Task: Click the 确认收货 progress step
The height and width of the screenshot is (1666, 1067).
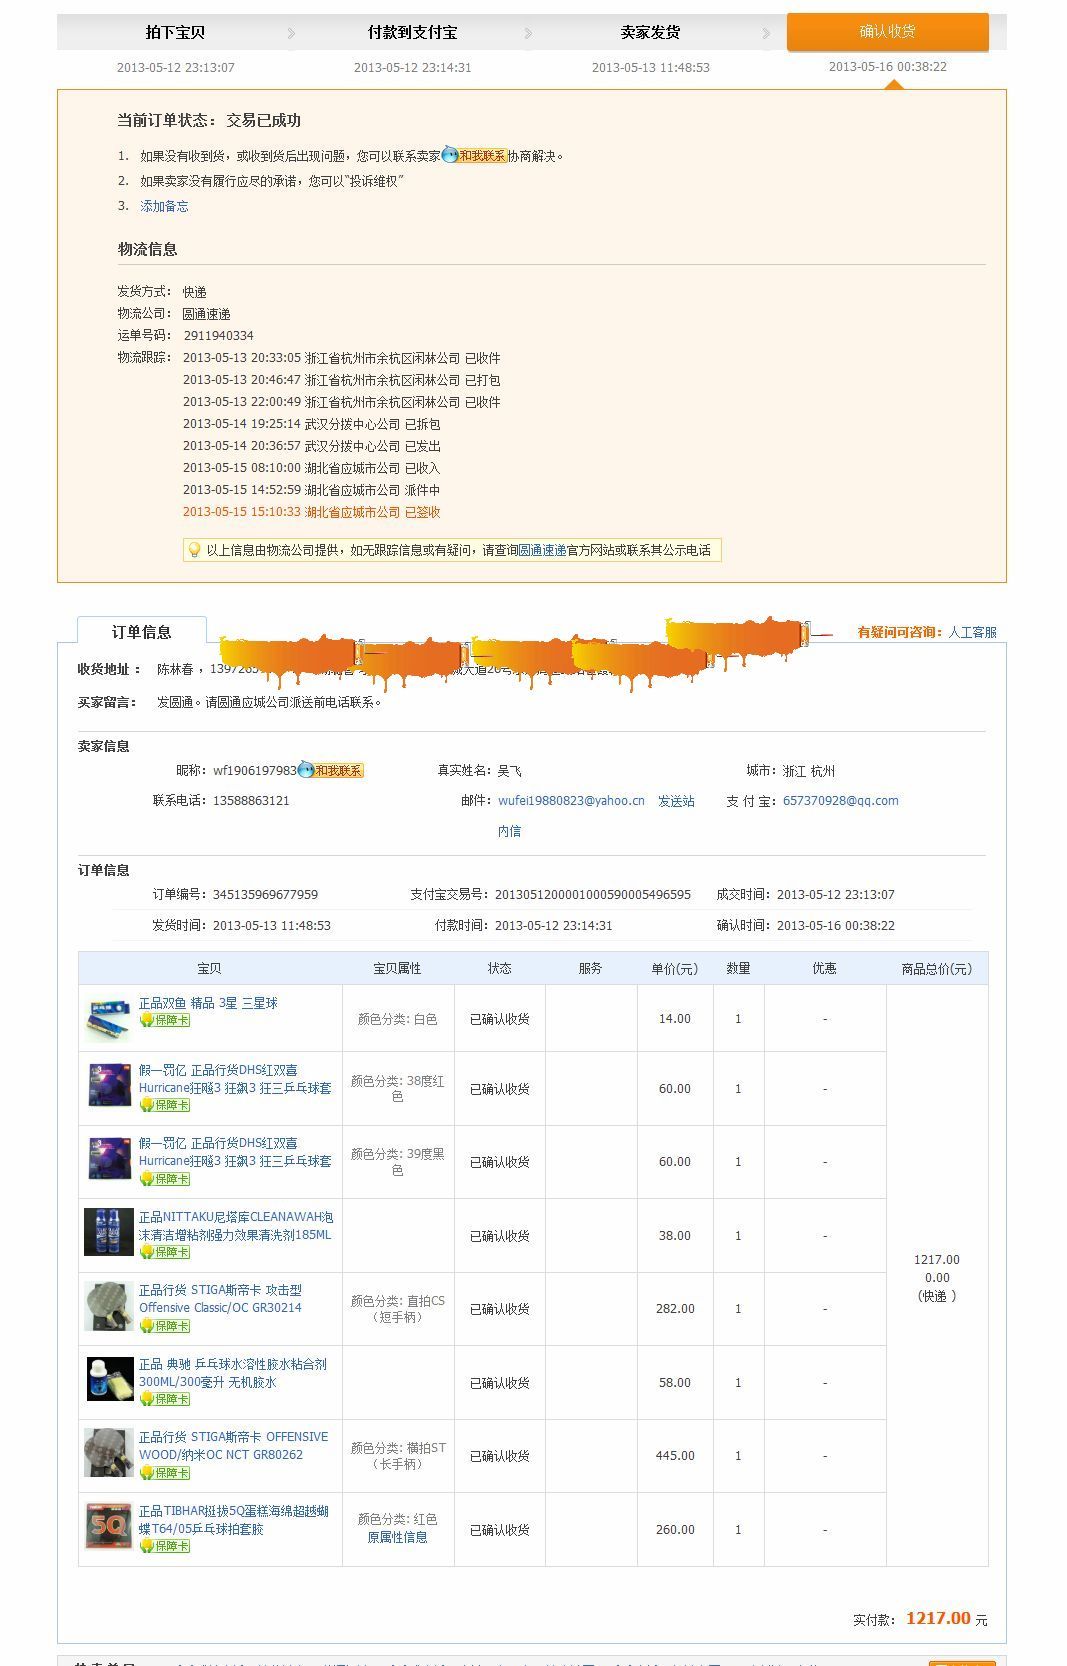Action: 887,32
